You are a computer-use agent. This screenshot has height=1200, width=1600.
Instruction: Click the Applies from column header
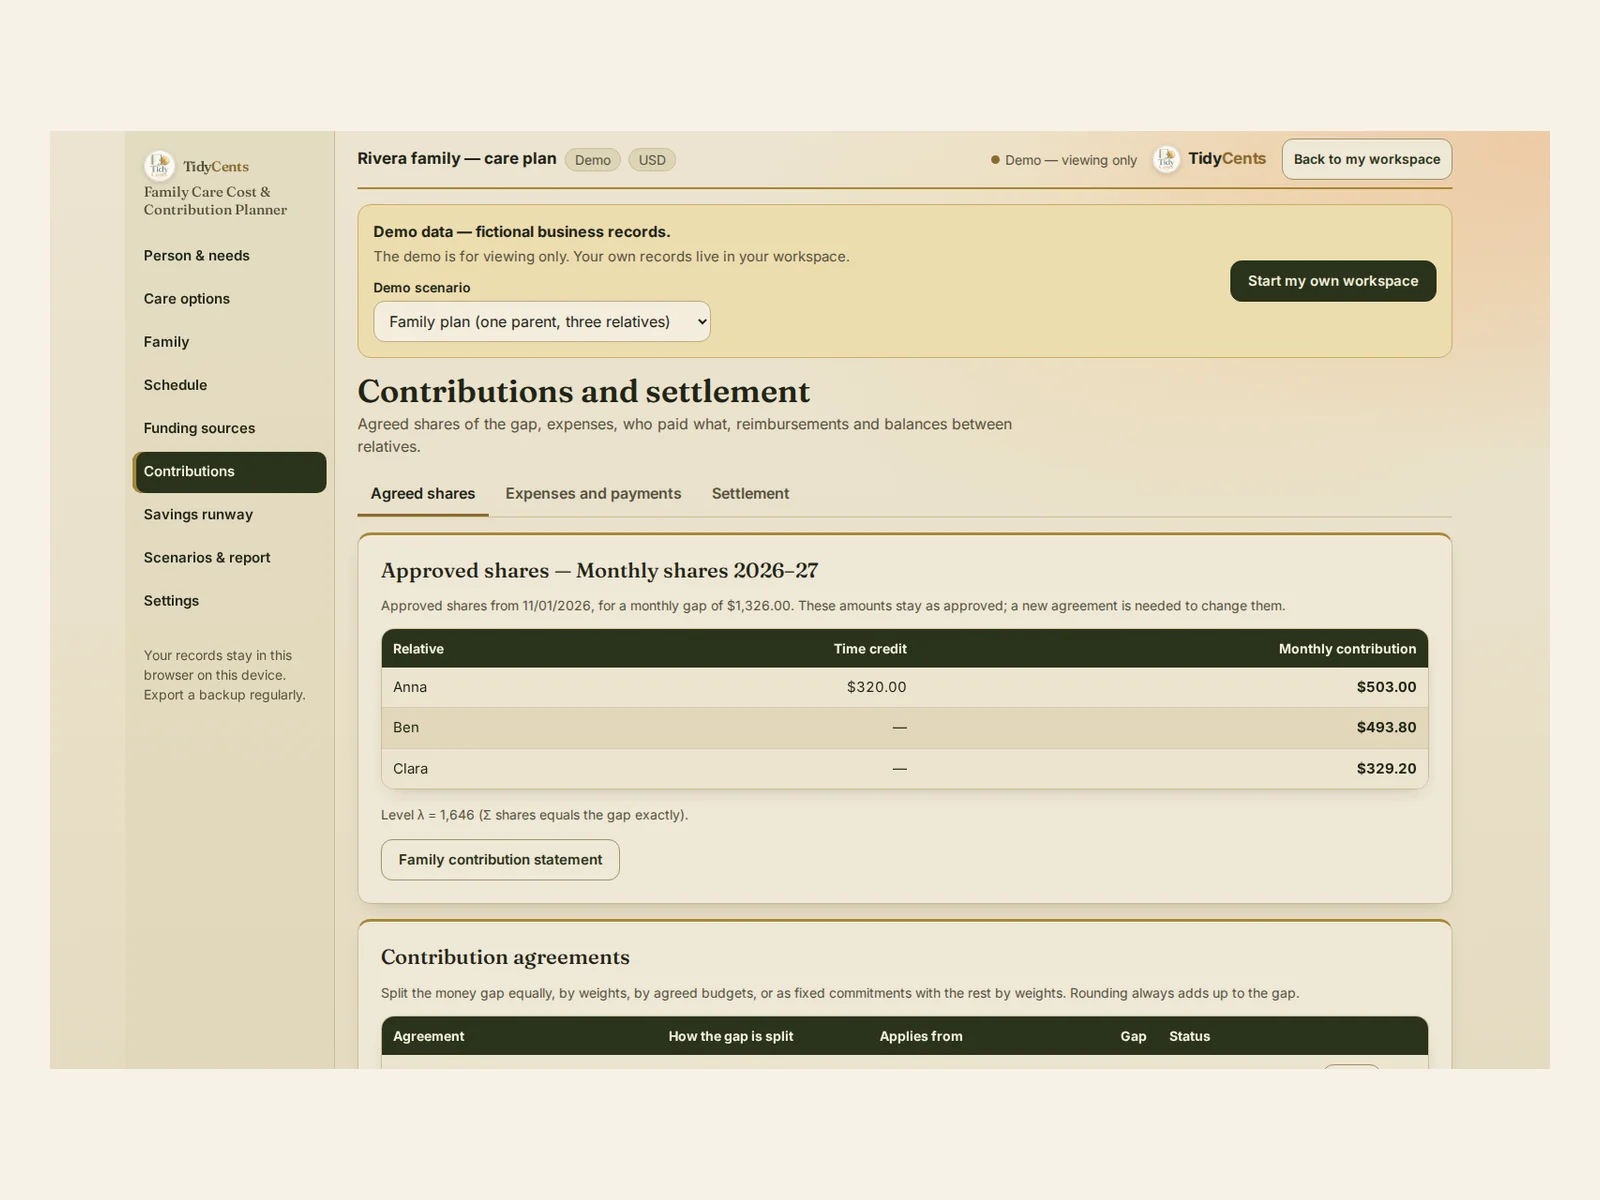(x=921, y=1036)
